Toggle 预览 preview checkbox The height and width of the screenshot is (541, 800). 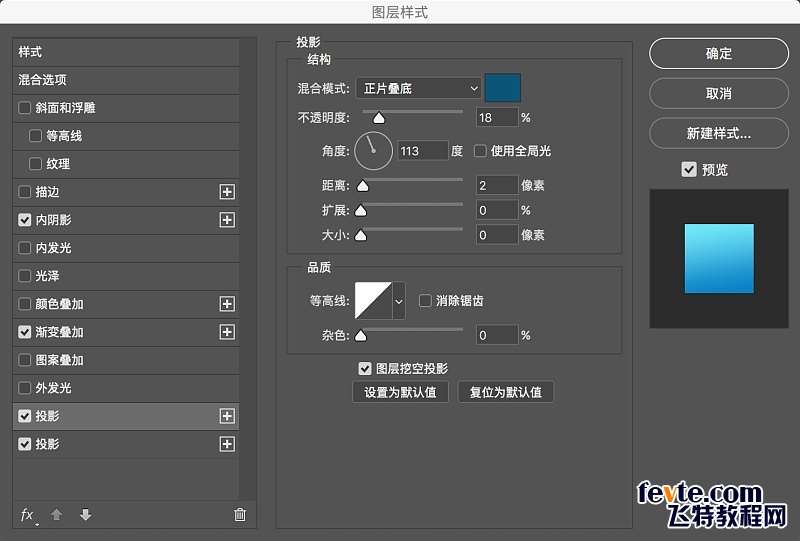click(689, 169)
